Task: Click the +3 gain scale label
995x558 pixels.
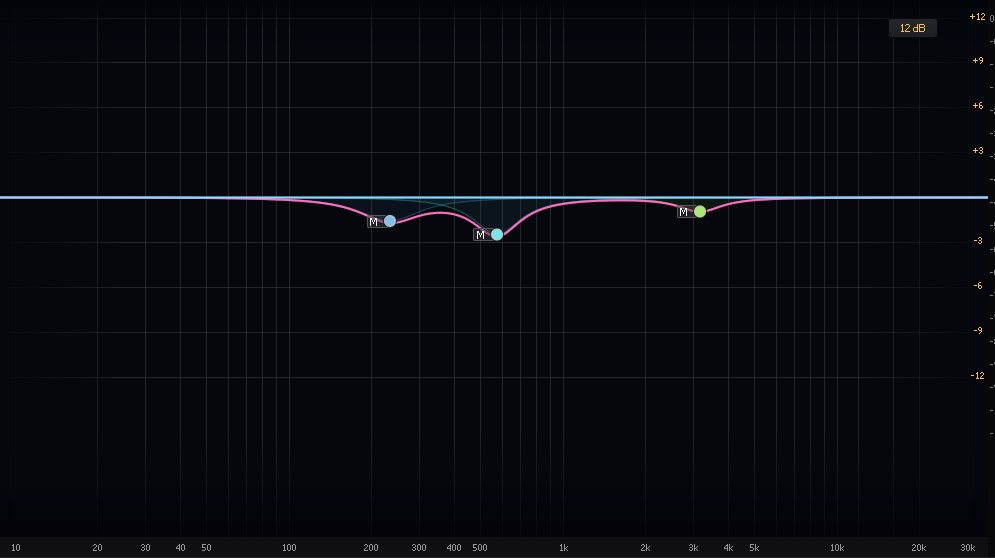Action: pos(978,151)
